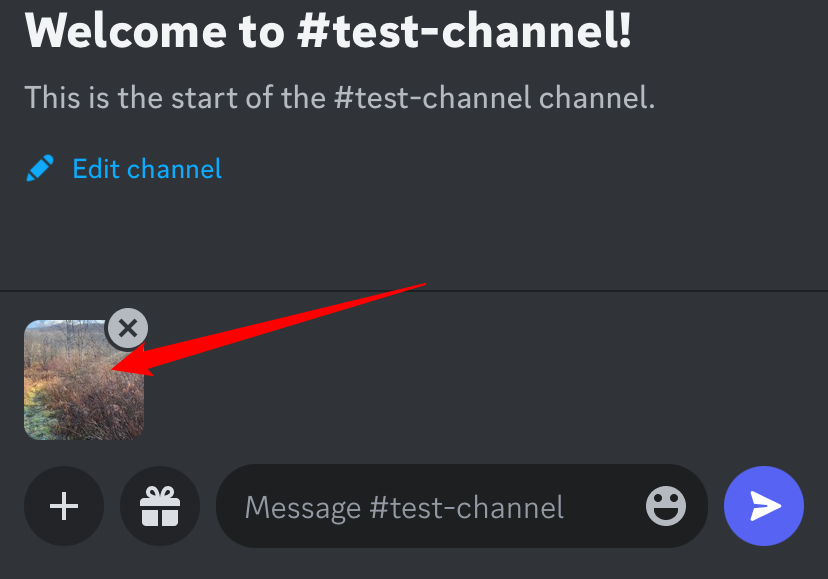This screenshot has width=828, height=579.
Task: Click the Welcome to #test-channel! heading
Action: 329,33
